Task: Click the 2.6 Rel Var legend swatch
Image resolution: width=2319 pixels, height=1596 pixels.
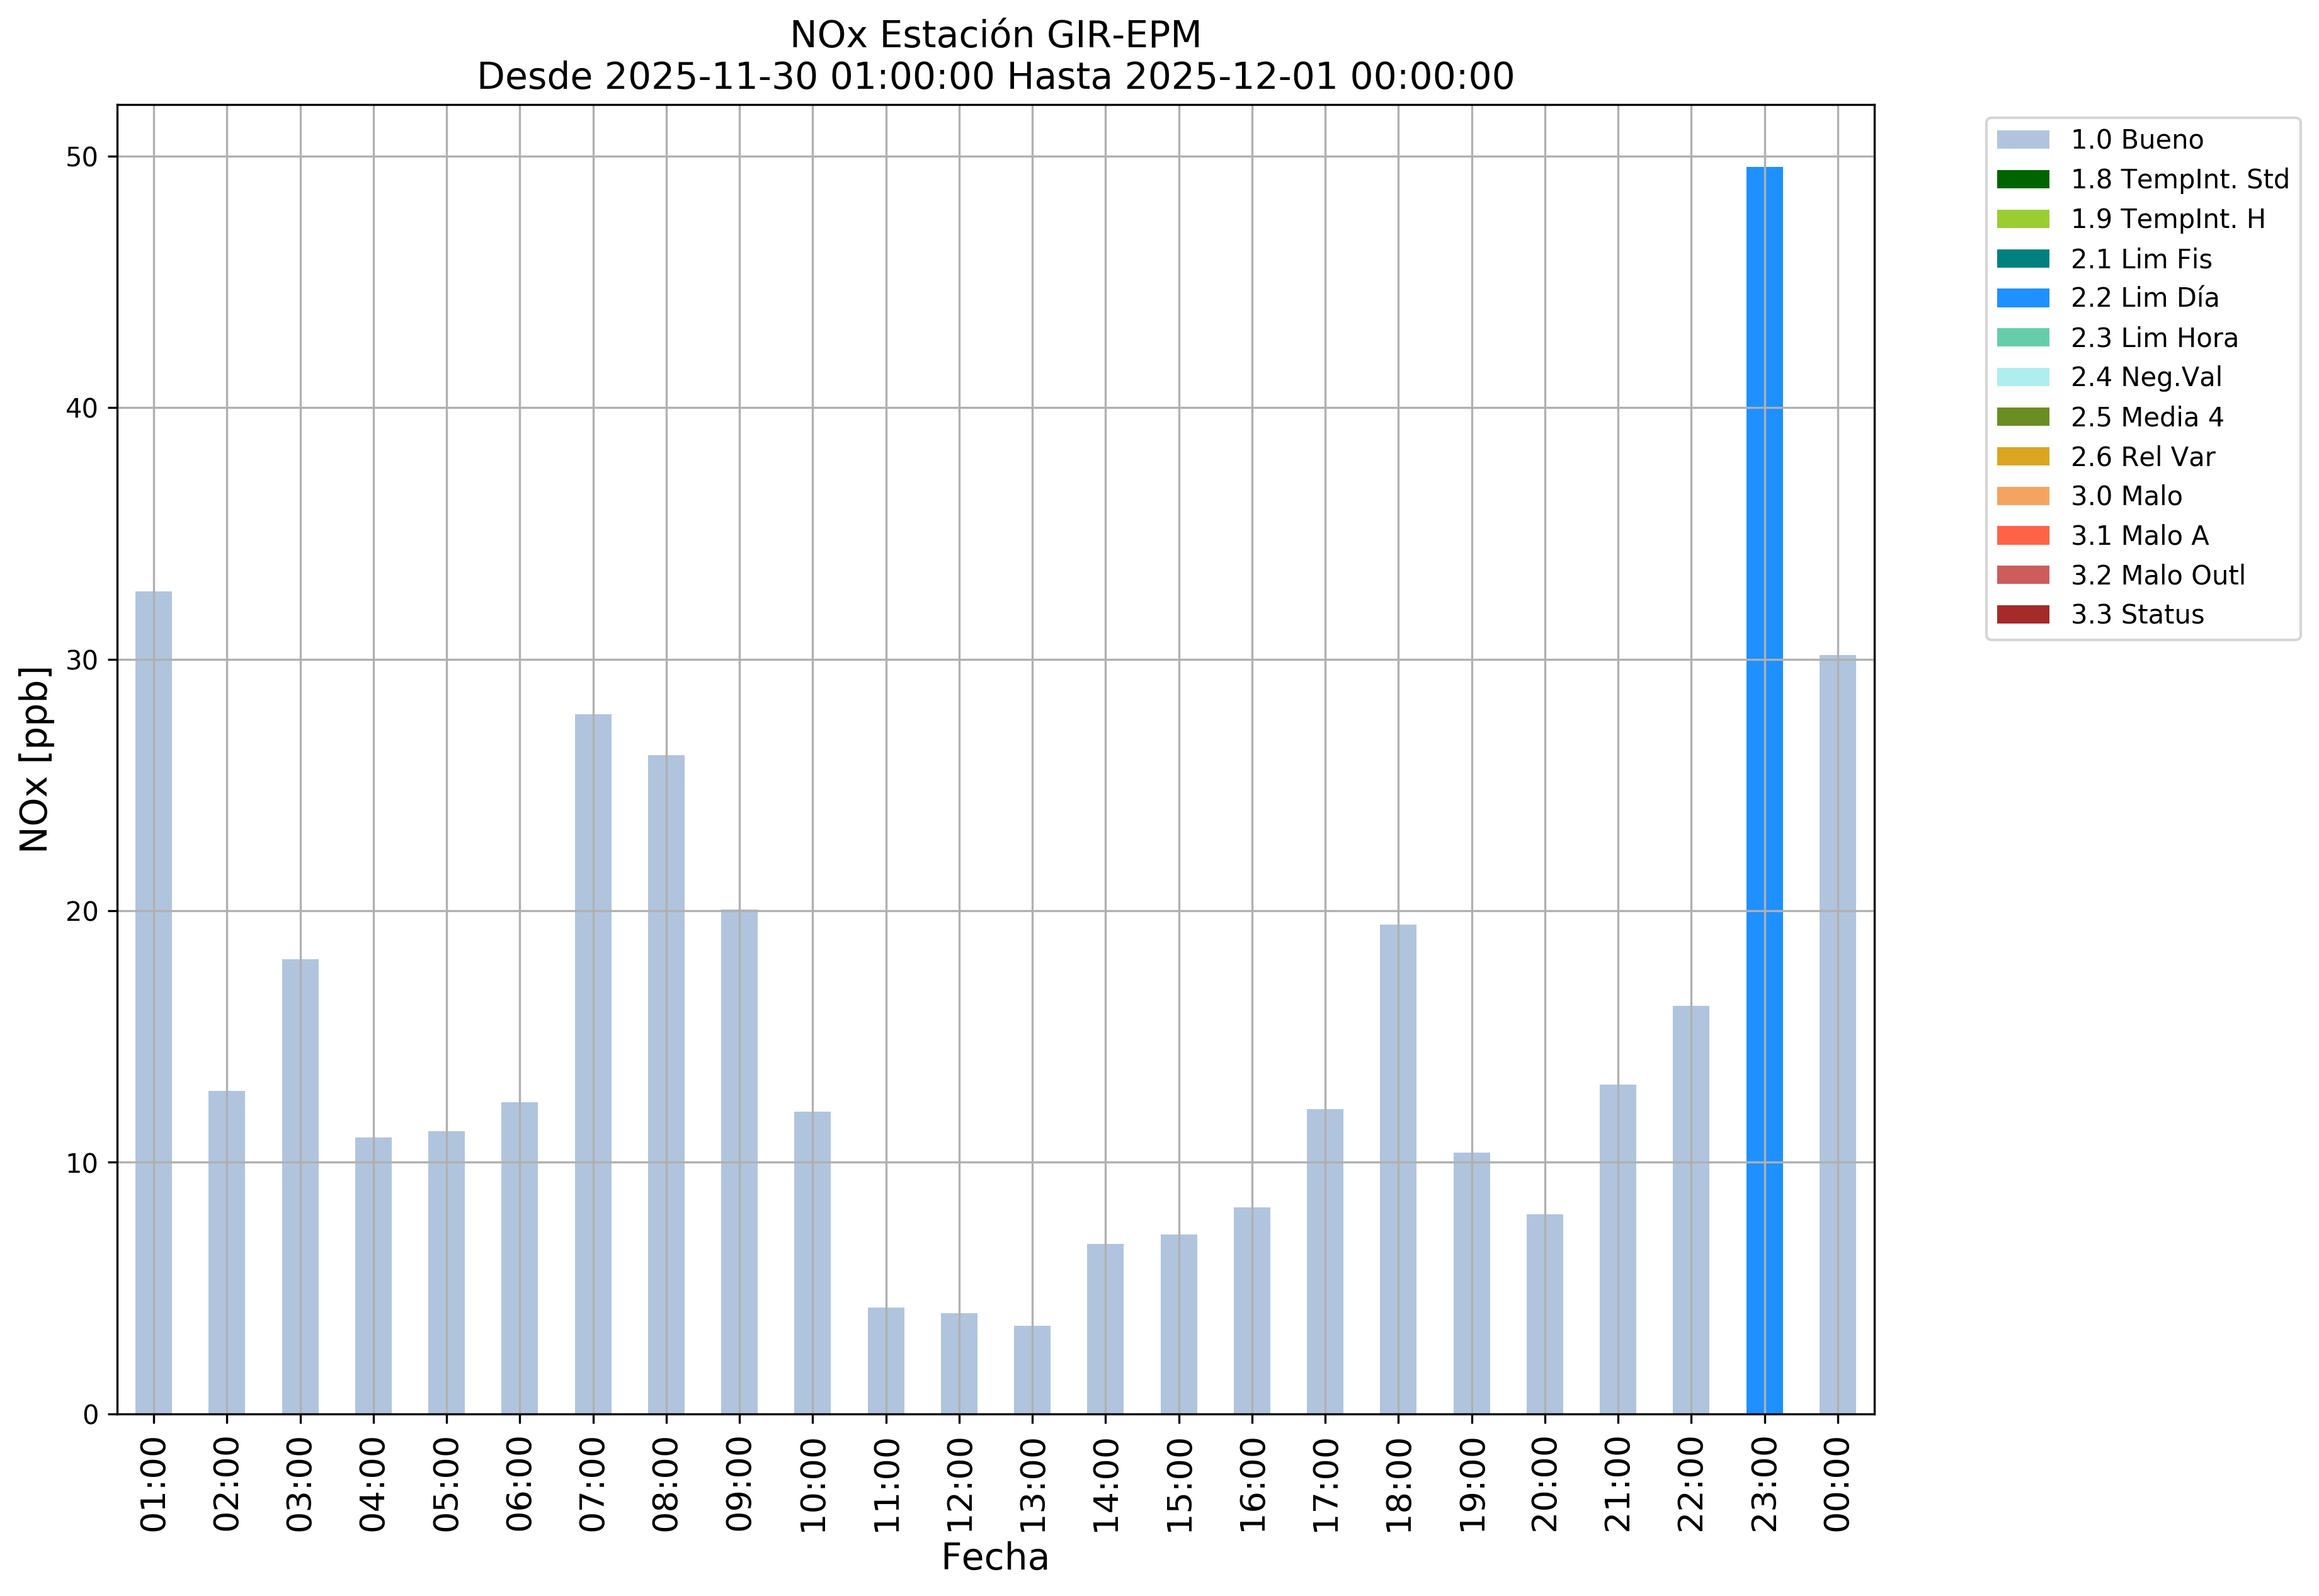Action: click(2022, 457)
